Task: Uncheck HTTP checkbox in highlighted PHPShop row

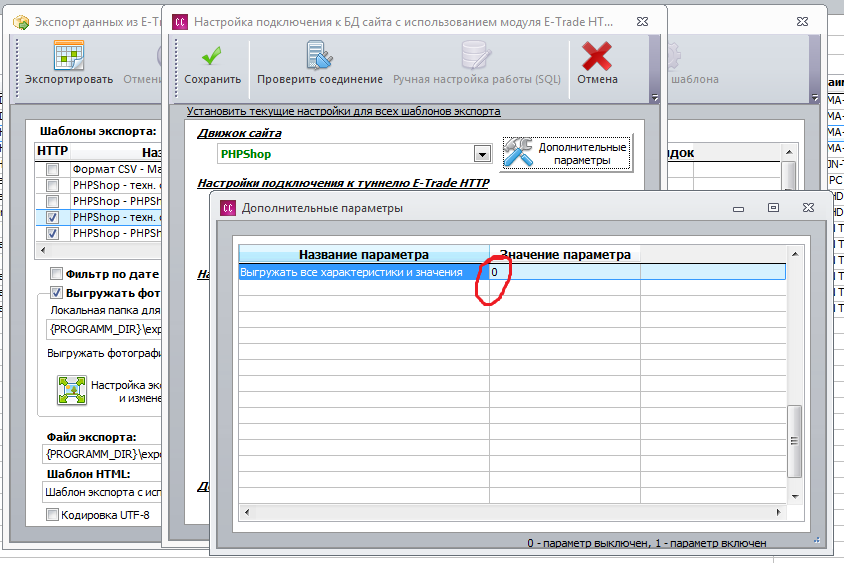Action: 52,218
